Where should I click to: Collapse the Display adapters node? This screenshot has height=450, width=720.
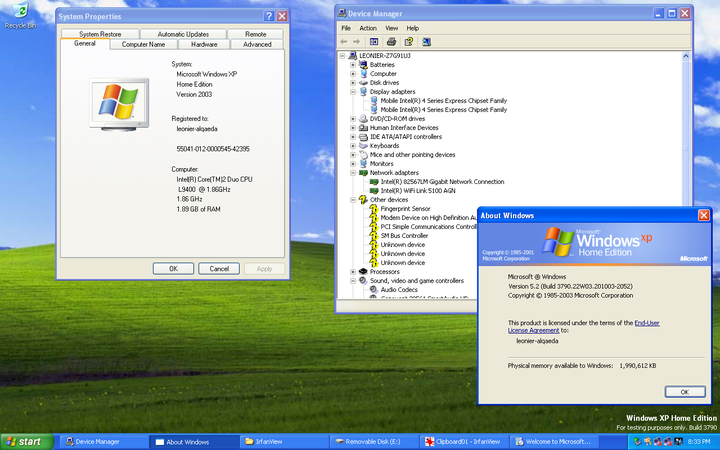coord(353,92)
